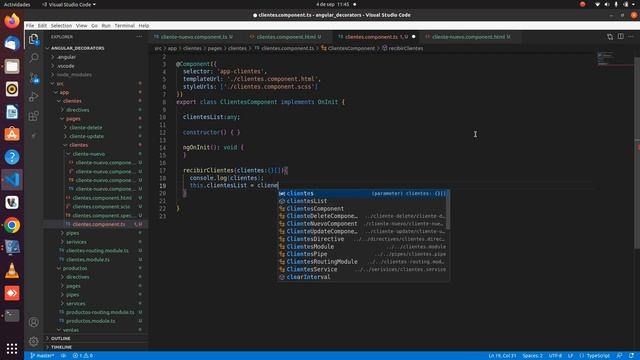640x360 pixels.
Task: Click the LF end-of-line selector
Action: pyautogui.click(x=571, y=356)
